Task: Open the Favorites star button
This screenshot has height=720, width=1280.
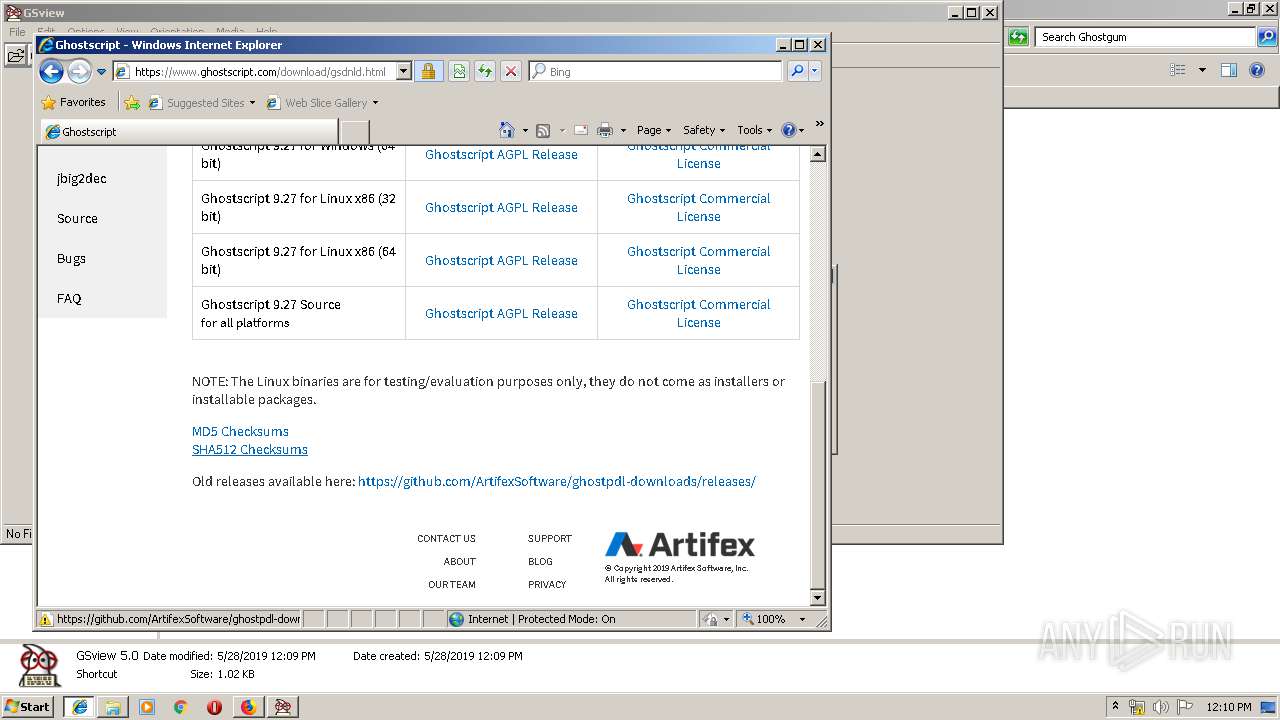Action: (x=73, y=102)
